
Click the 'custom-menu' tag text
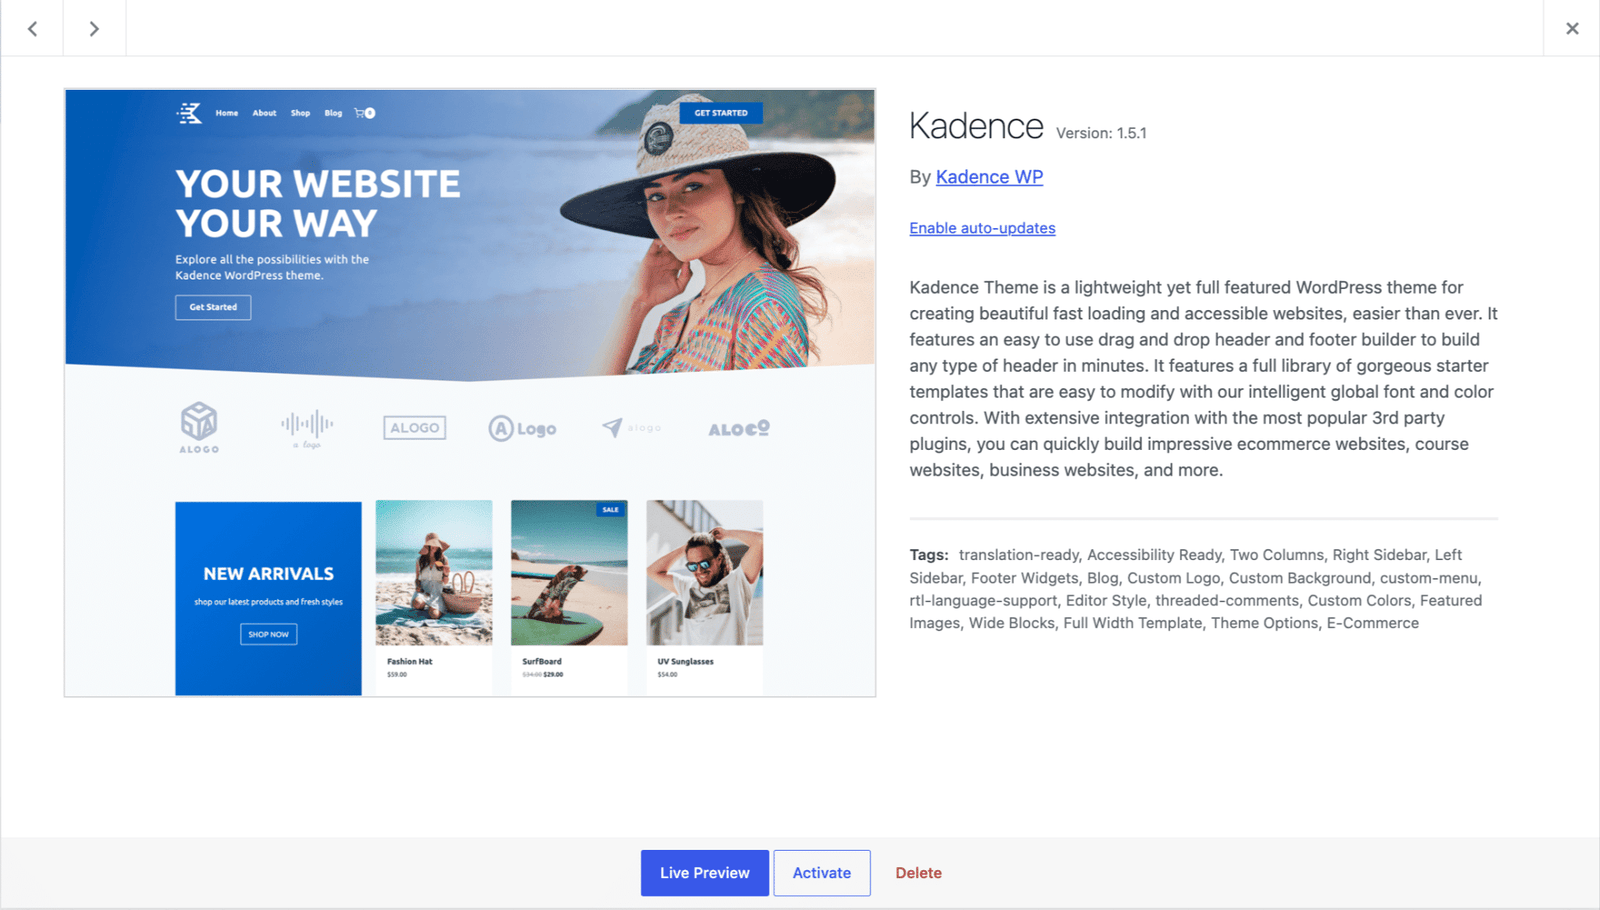tap(1429, 578)
